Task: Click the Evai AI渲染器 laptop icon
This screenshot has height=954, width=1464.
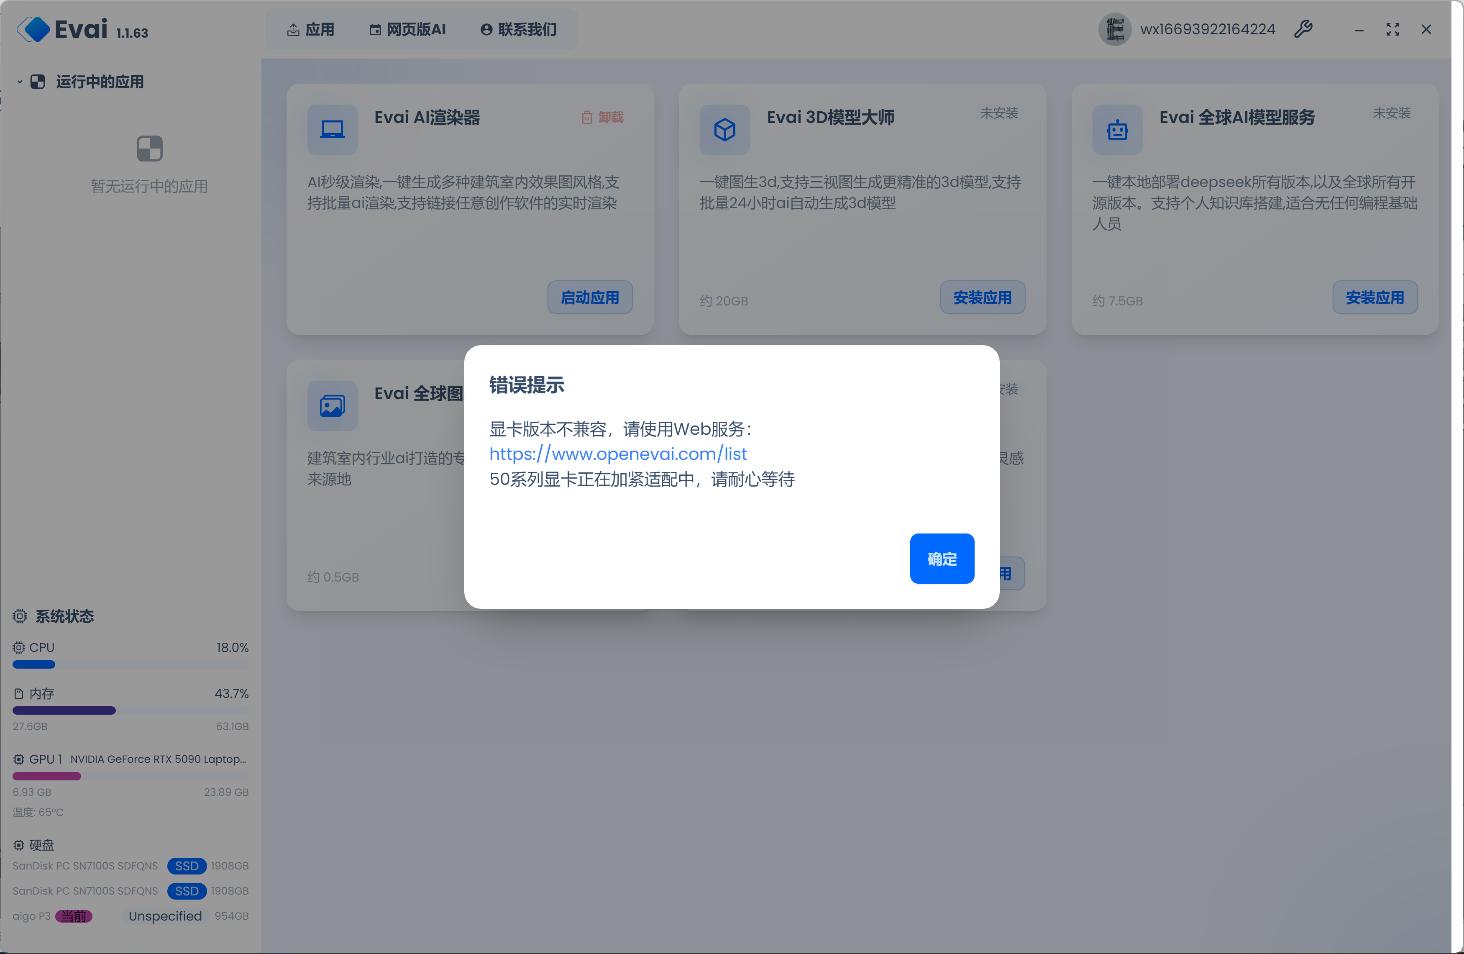Action: 332,129
